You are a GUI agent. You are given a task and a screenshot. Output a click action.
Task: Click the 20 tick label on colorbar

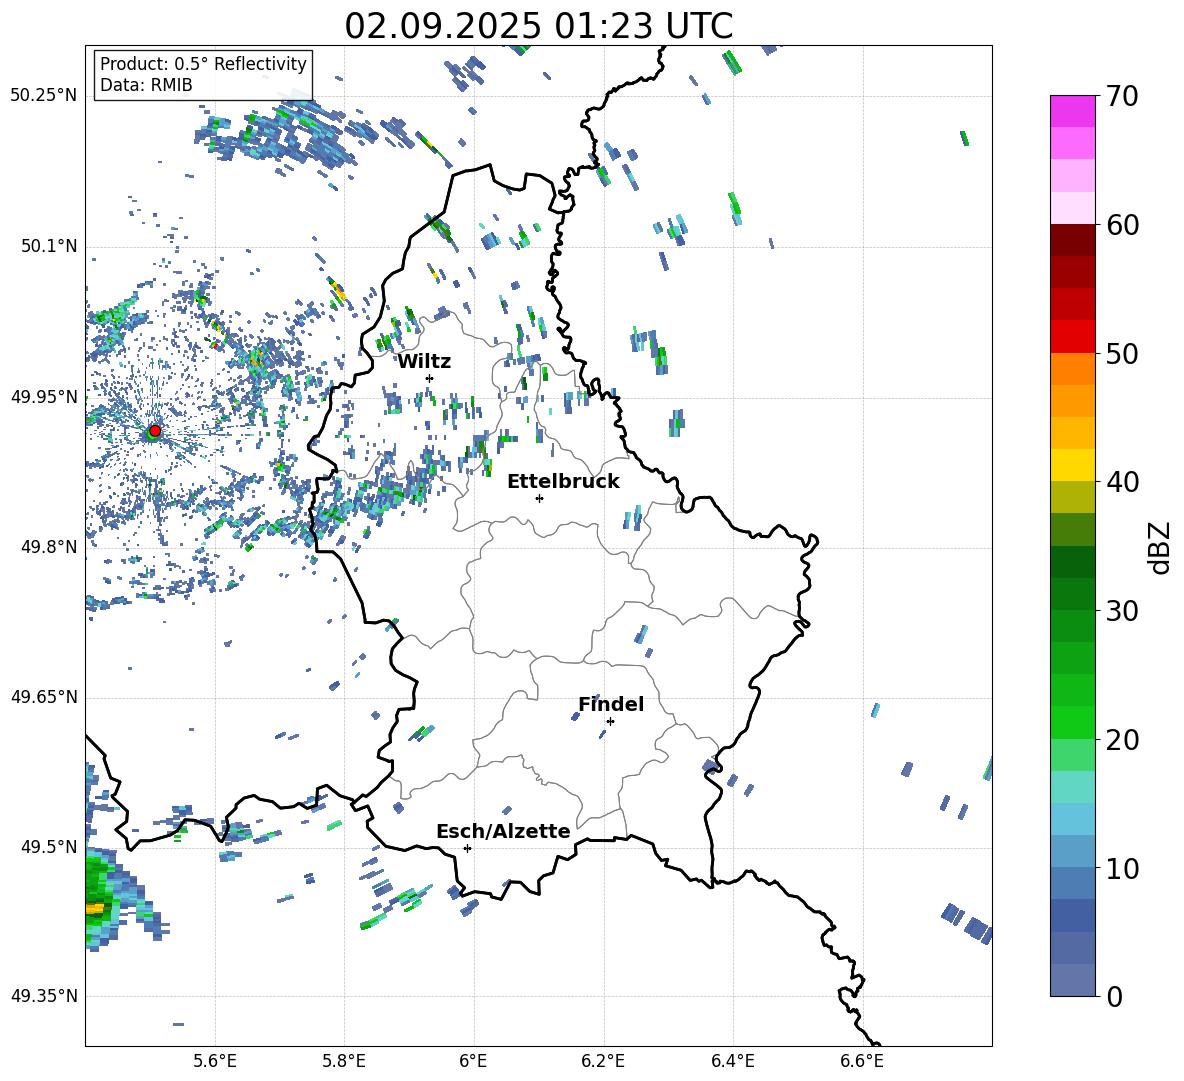(1121, 740)
